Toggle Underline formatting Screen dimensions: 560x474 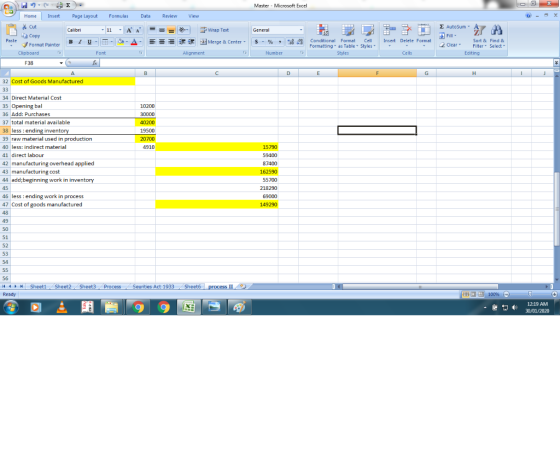[x=89, y=42]
